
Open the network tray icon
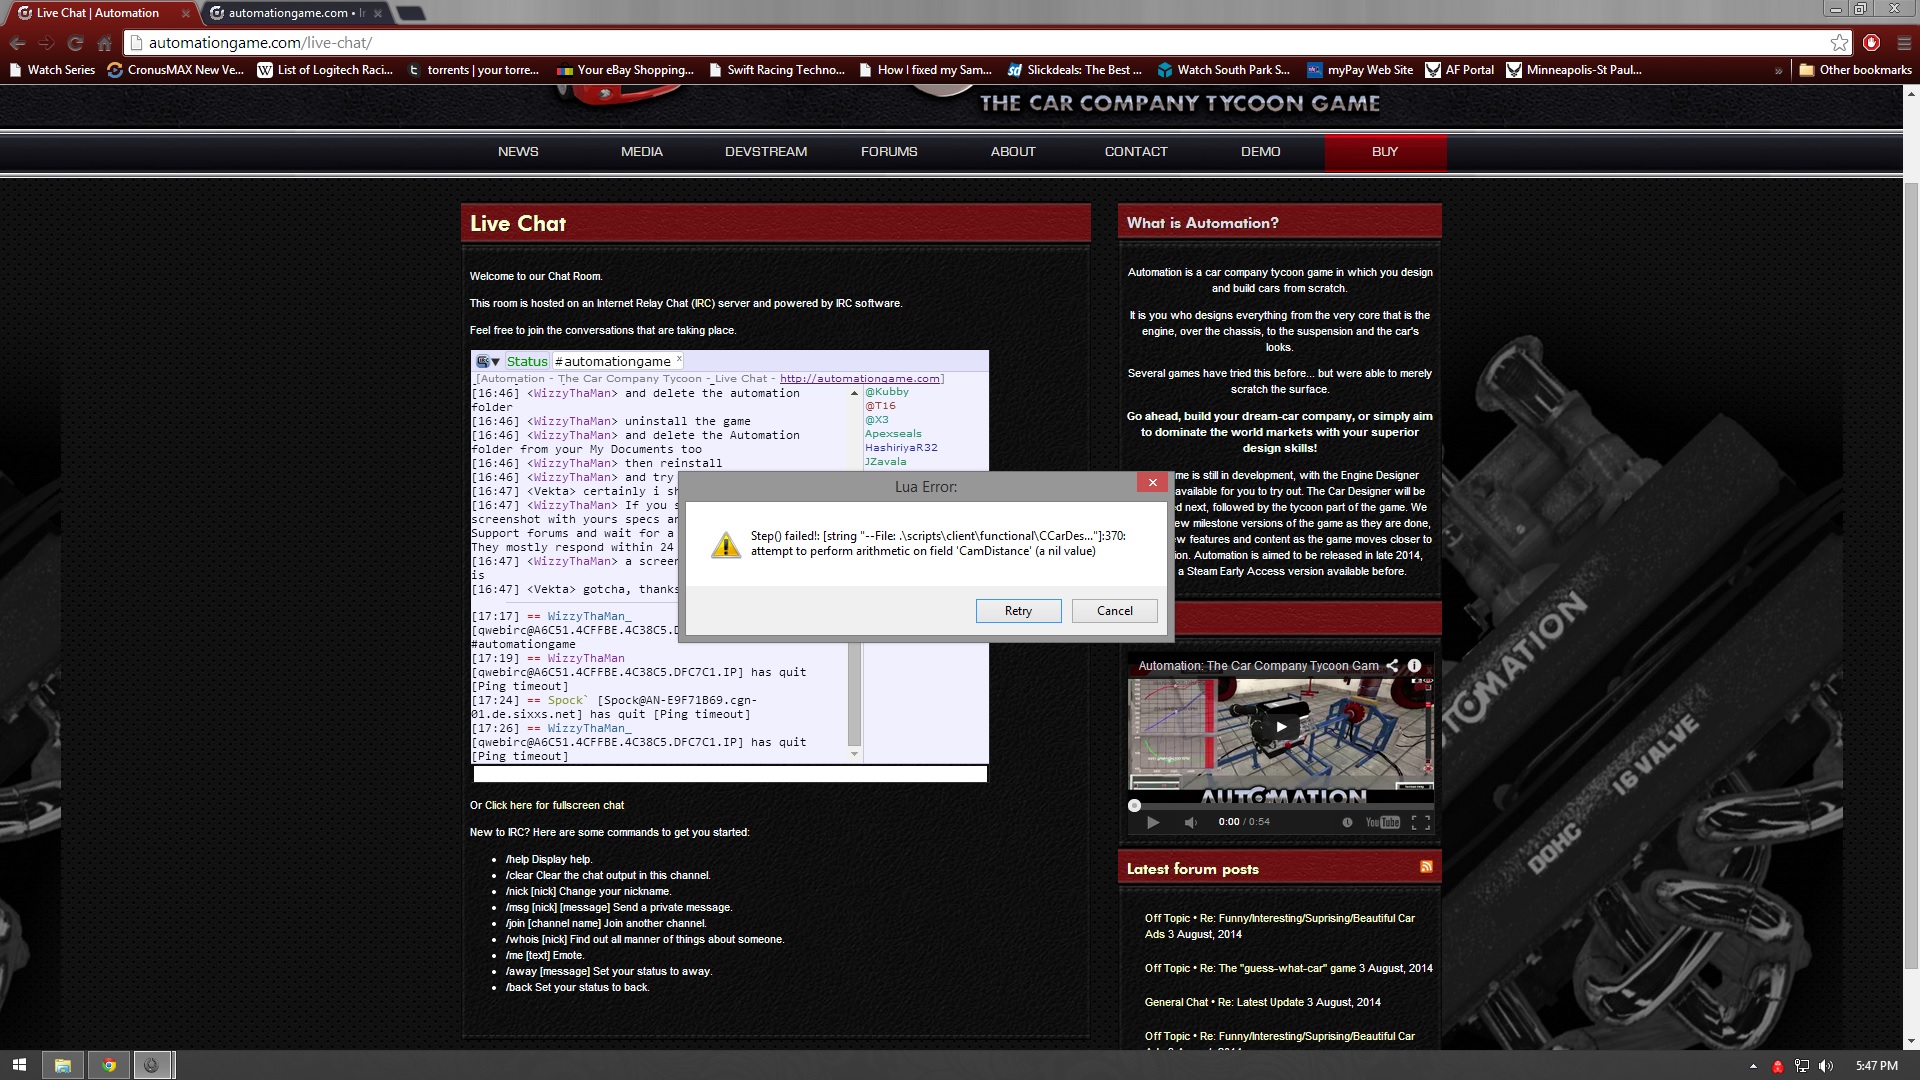(x=1802, y=1066)
